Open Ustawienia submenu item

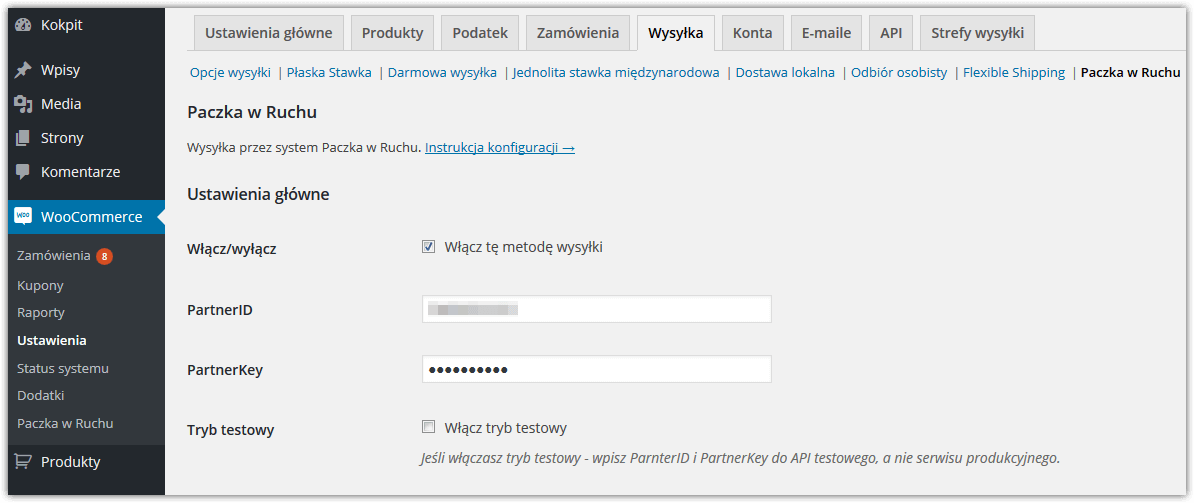tap(51, 340)
